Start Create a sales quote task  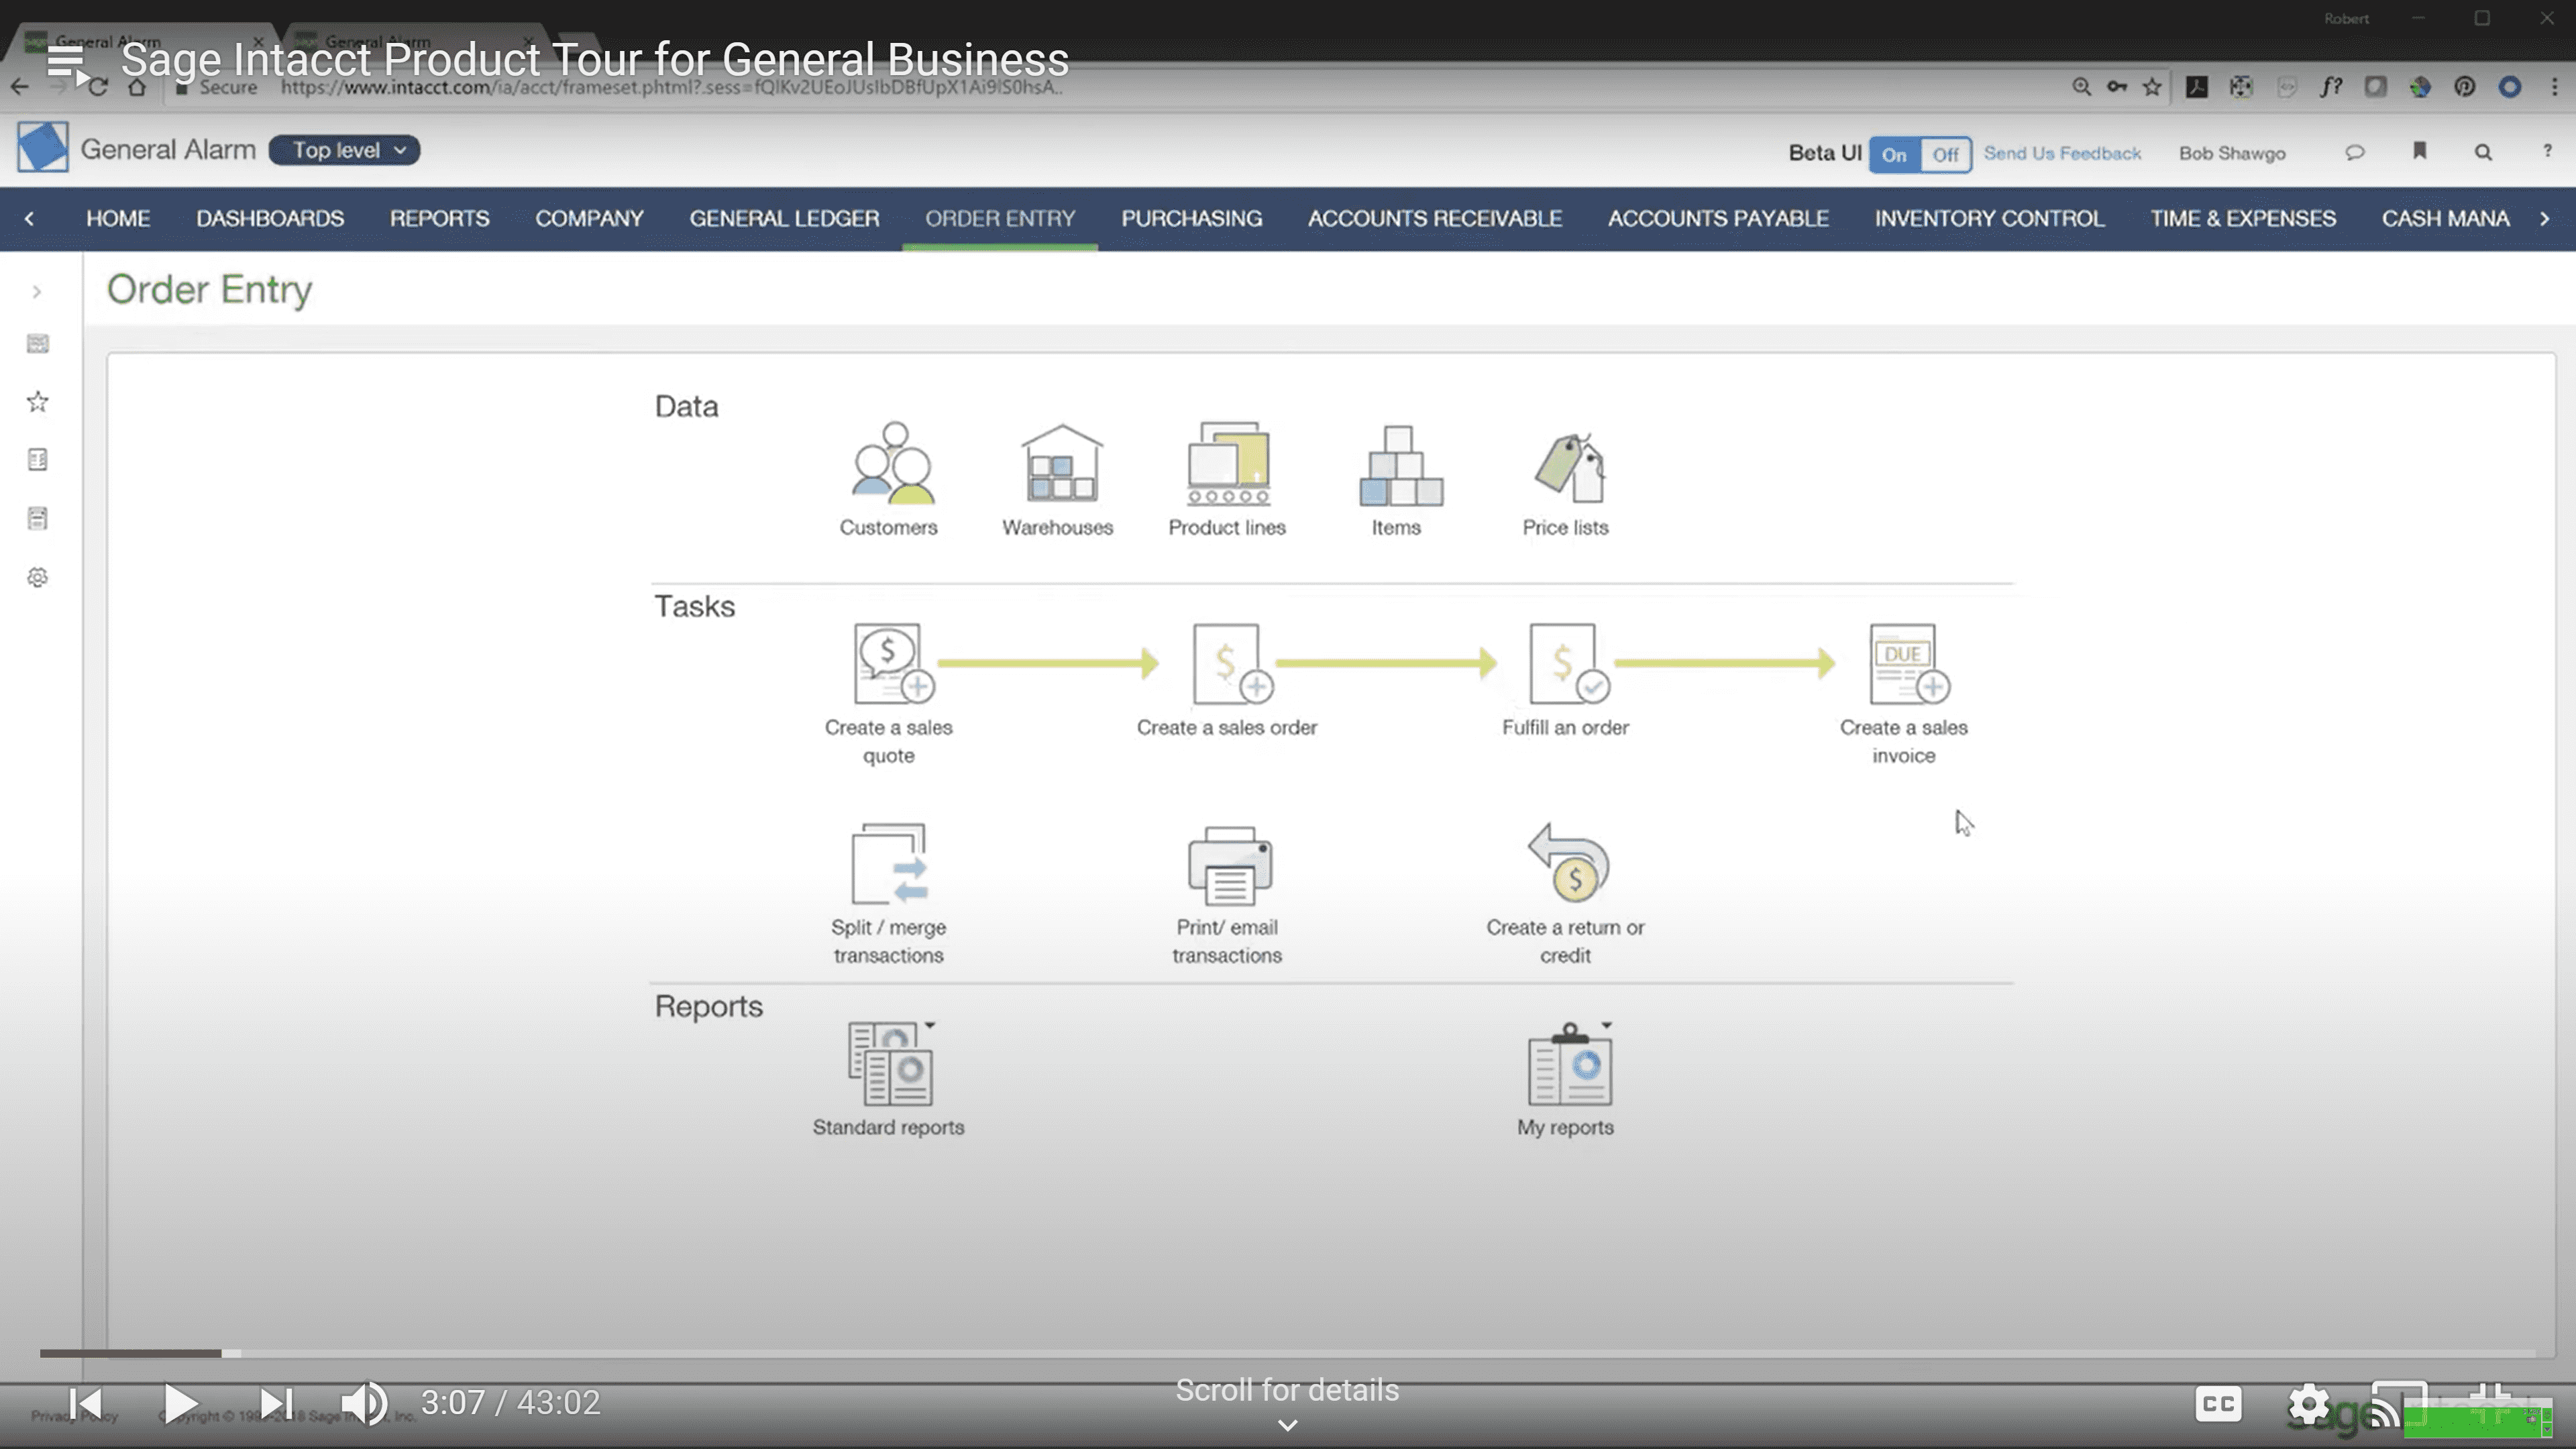tap(894, 664)
